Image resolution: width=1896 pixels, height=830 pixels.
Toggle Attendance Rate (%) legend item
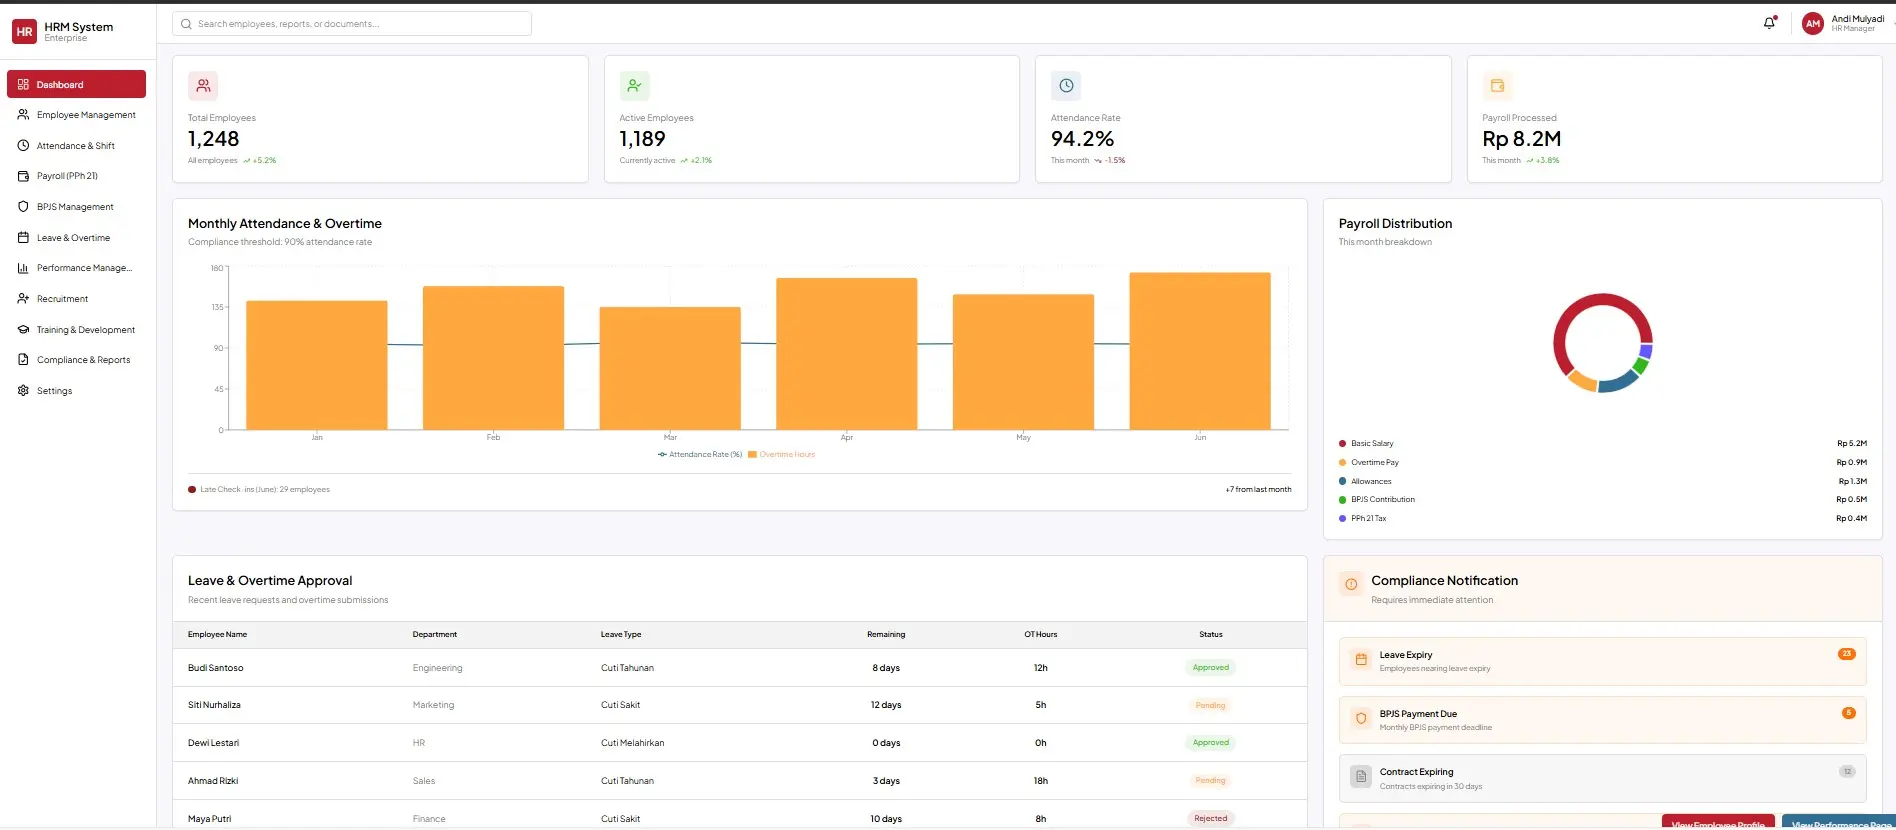click(x=699, y=455)
